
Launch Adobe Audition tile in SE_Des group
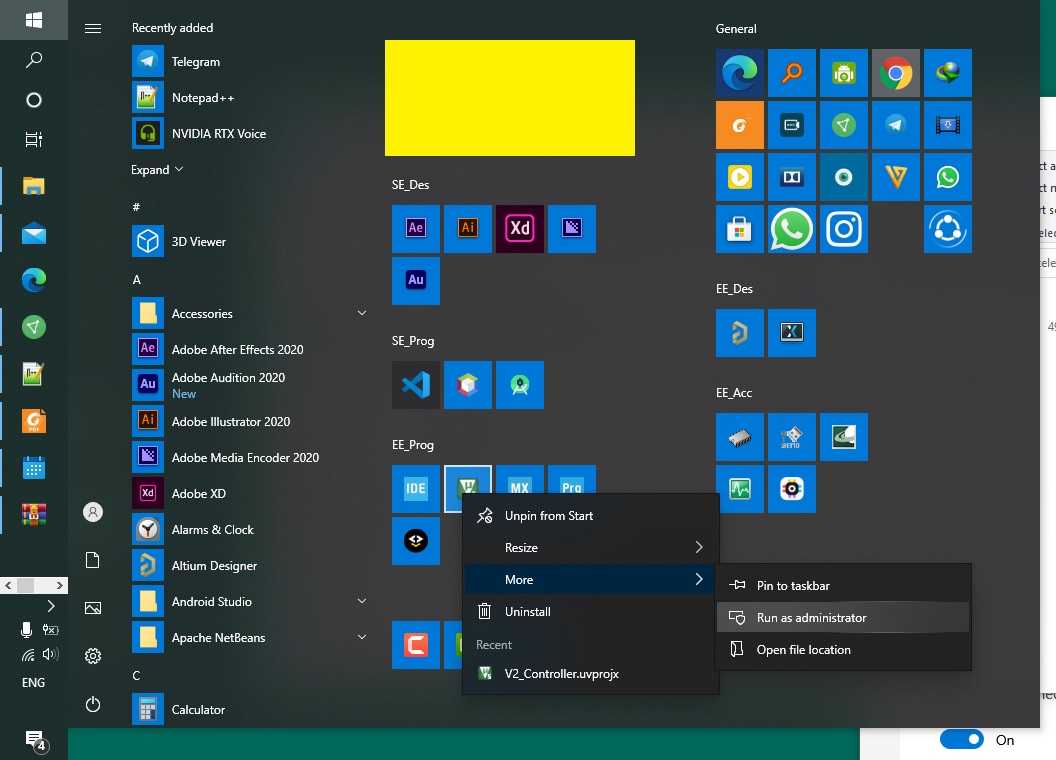pos(416,281)
